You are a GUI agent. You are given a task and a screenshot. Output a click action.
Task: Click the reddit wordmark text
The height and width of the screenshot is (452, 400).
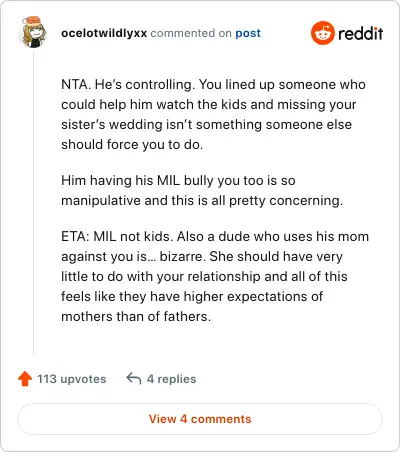point(360,33)
